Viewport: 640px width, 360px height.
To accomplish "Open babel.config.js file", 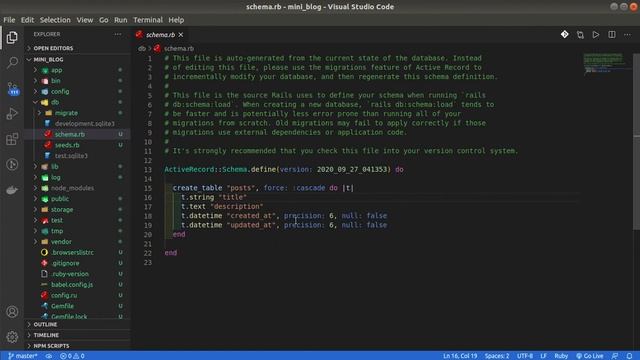I will (x=78, y=284).
